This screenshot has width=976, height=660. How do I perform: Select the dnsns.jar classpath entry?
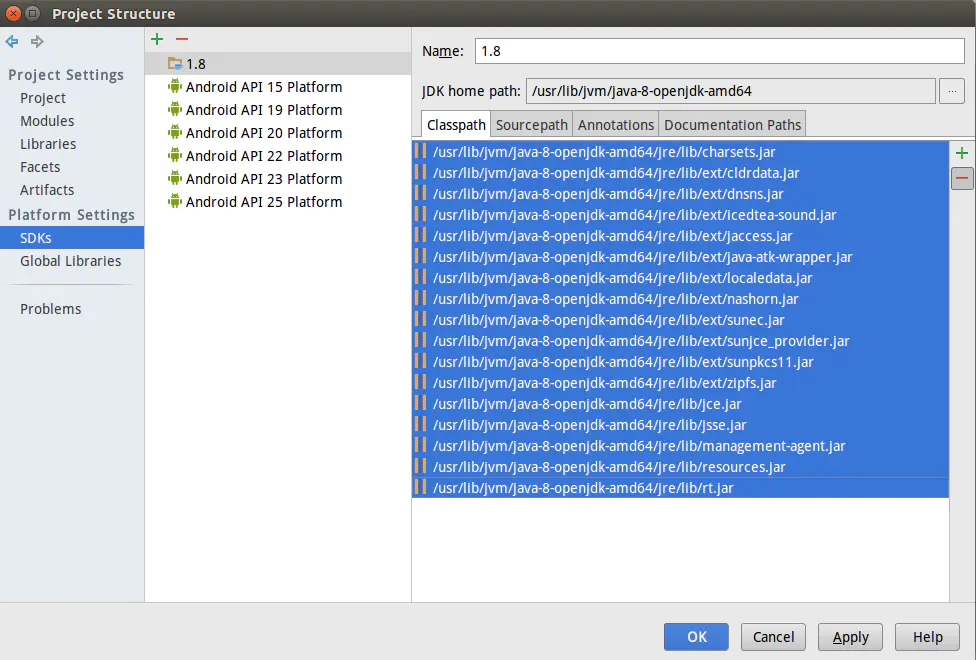coord(680,194)
